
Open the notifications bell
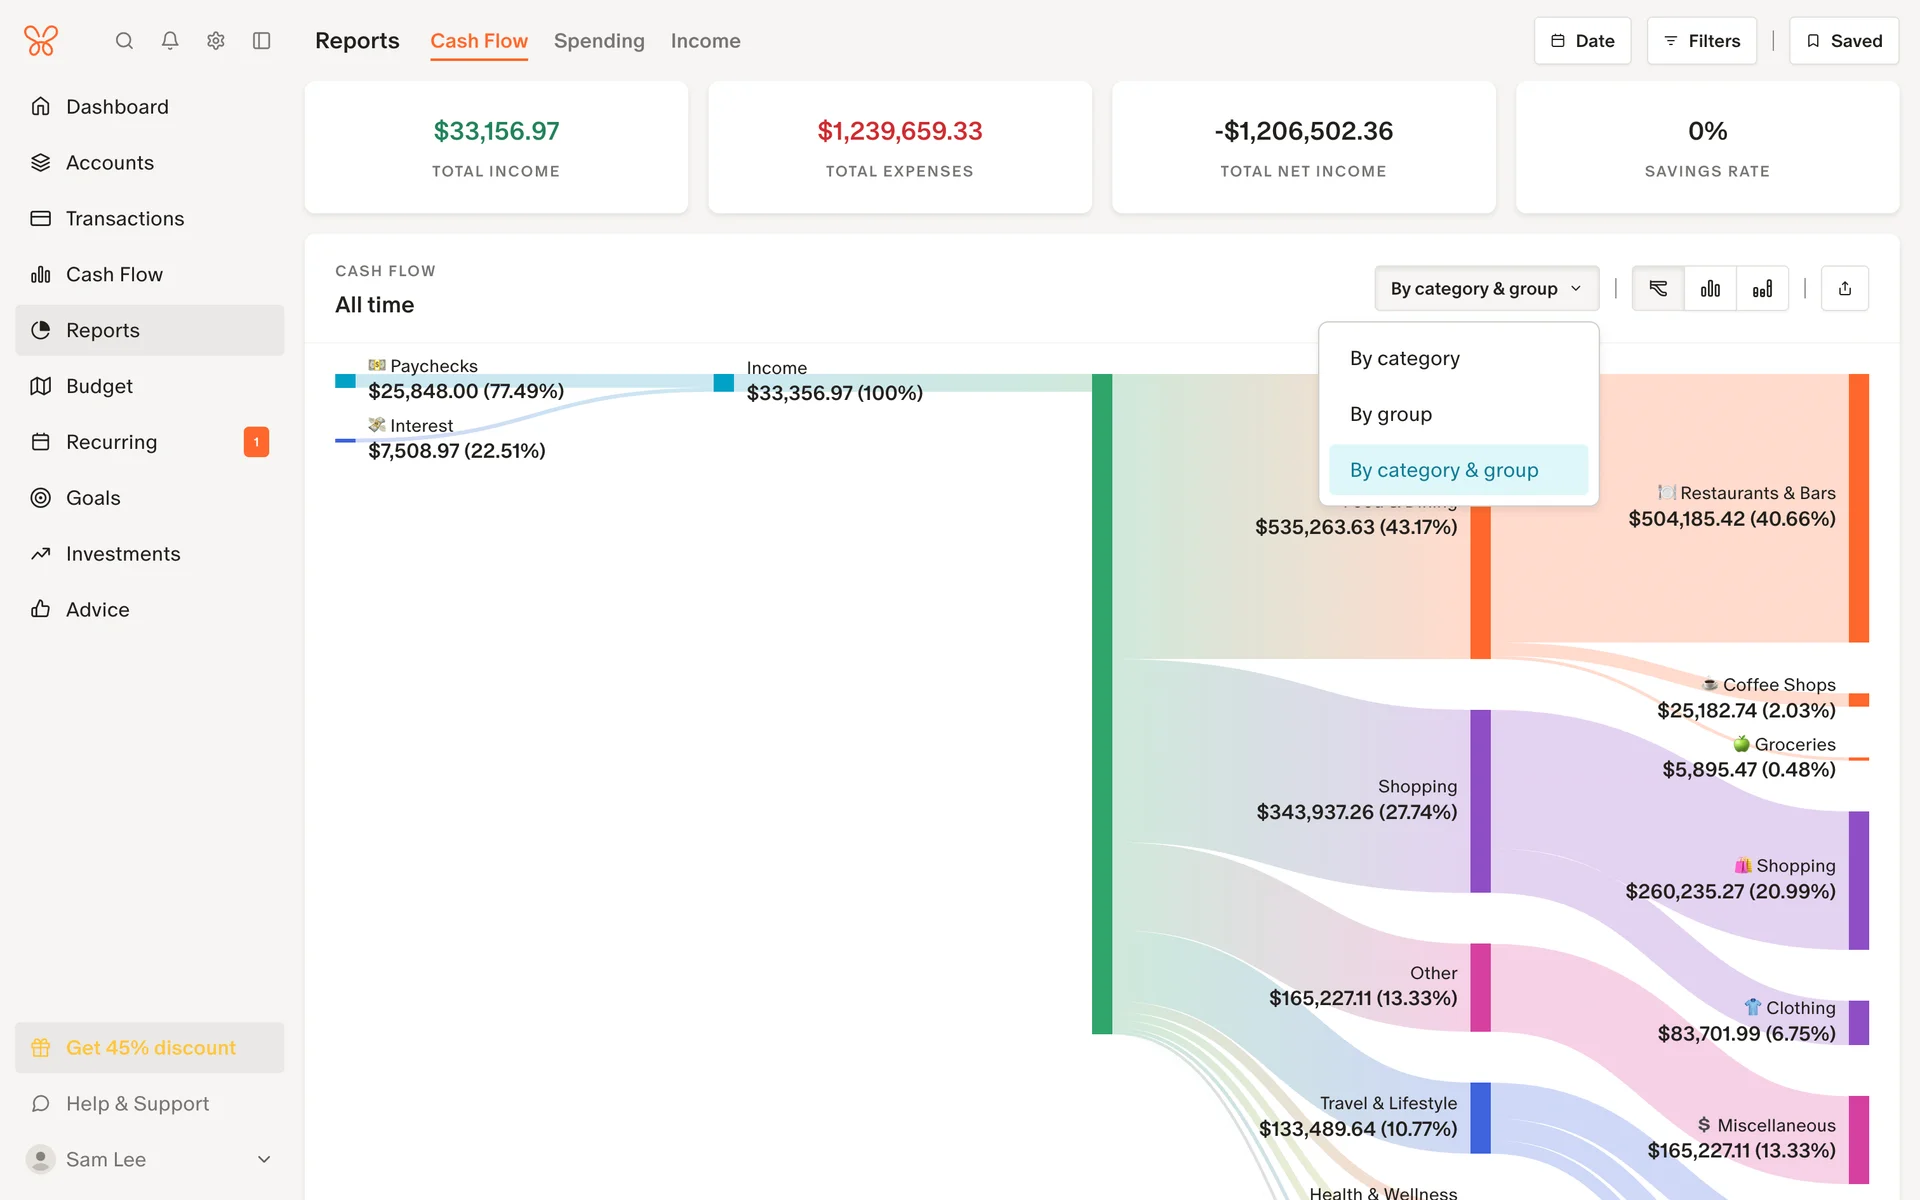tap(170, 41)
